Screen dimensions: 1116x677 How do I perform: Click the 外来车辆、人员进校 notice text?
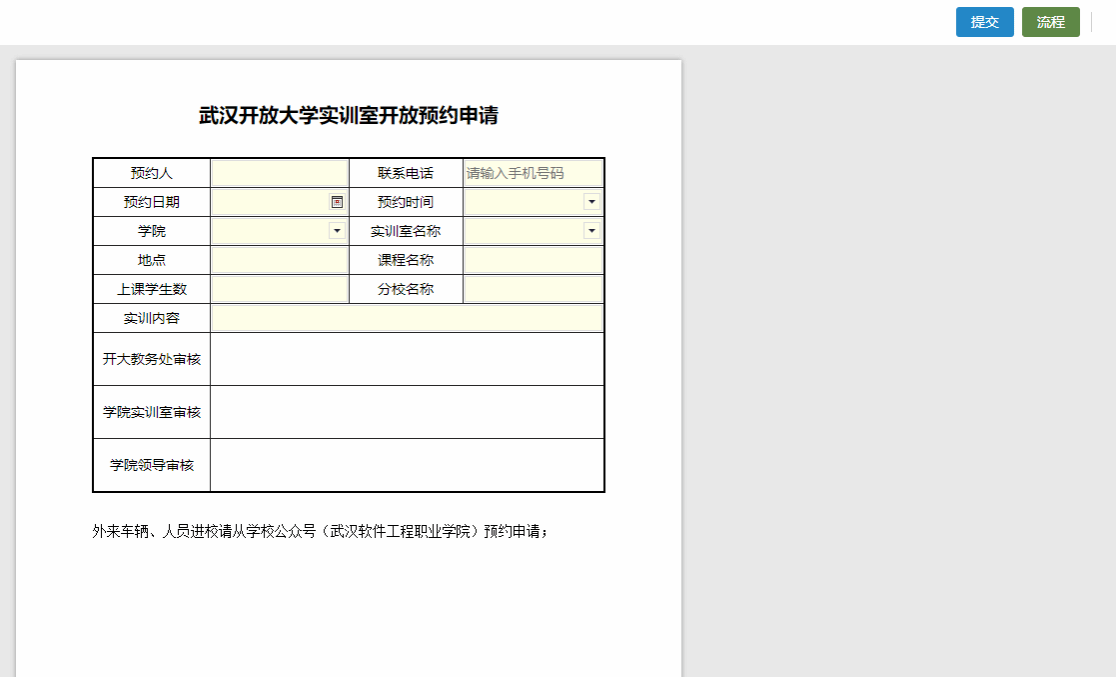pyautogui.click(x=320, y=531)
